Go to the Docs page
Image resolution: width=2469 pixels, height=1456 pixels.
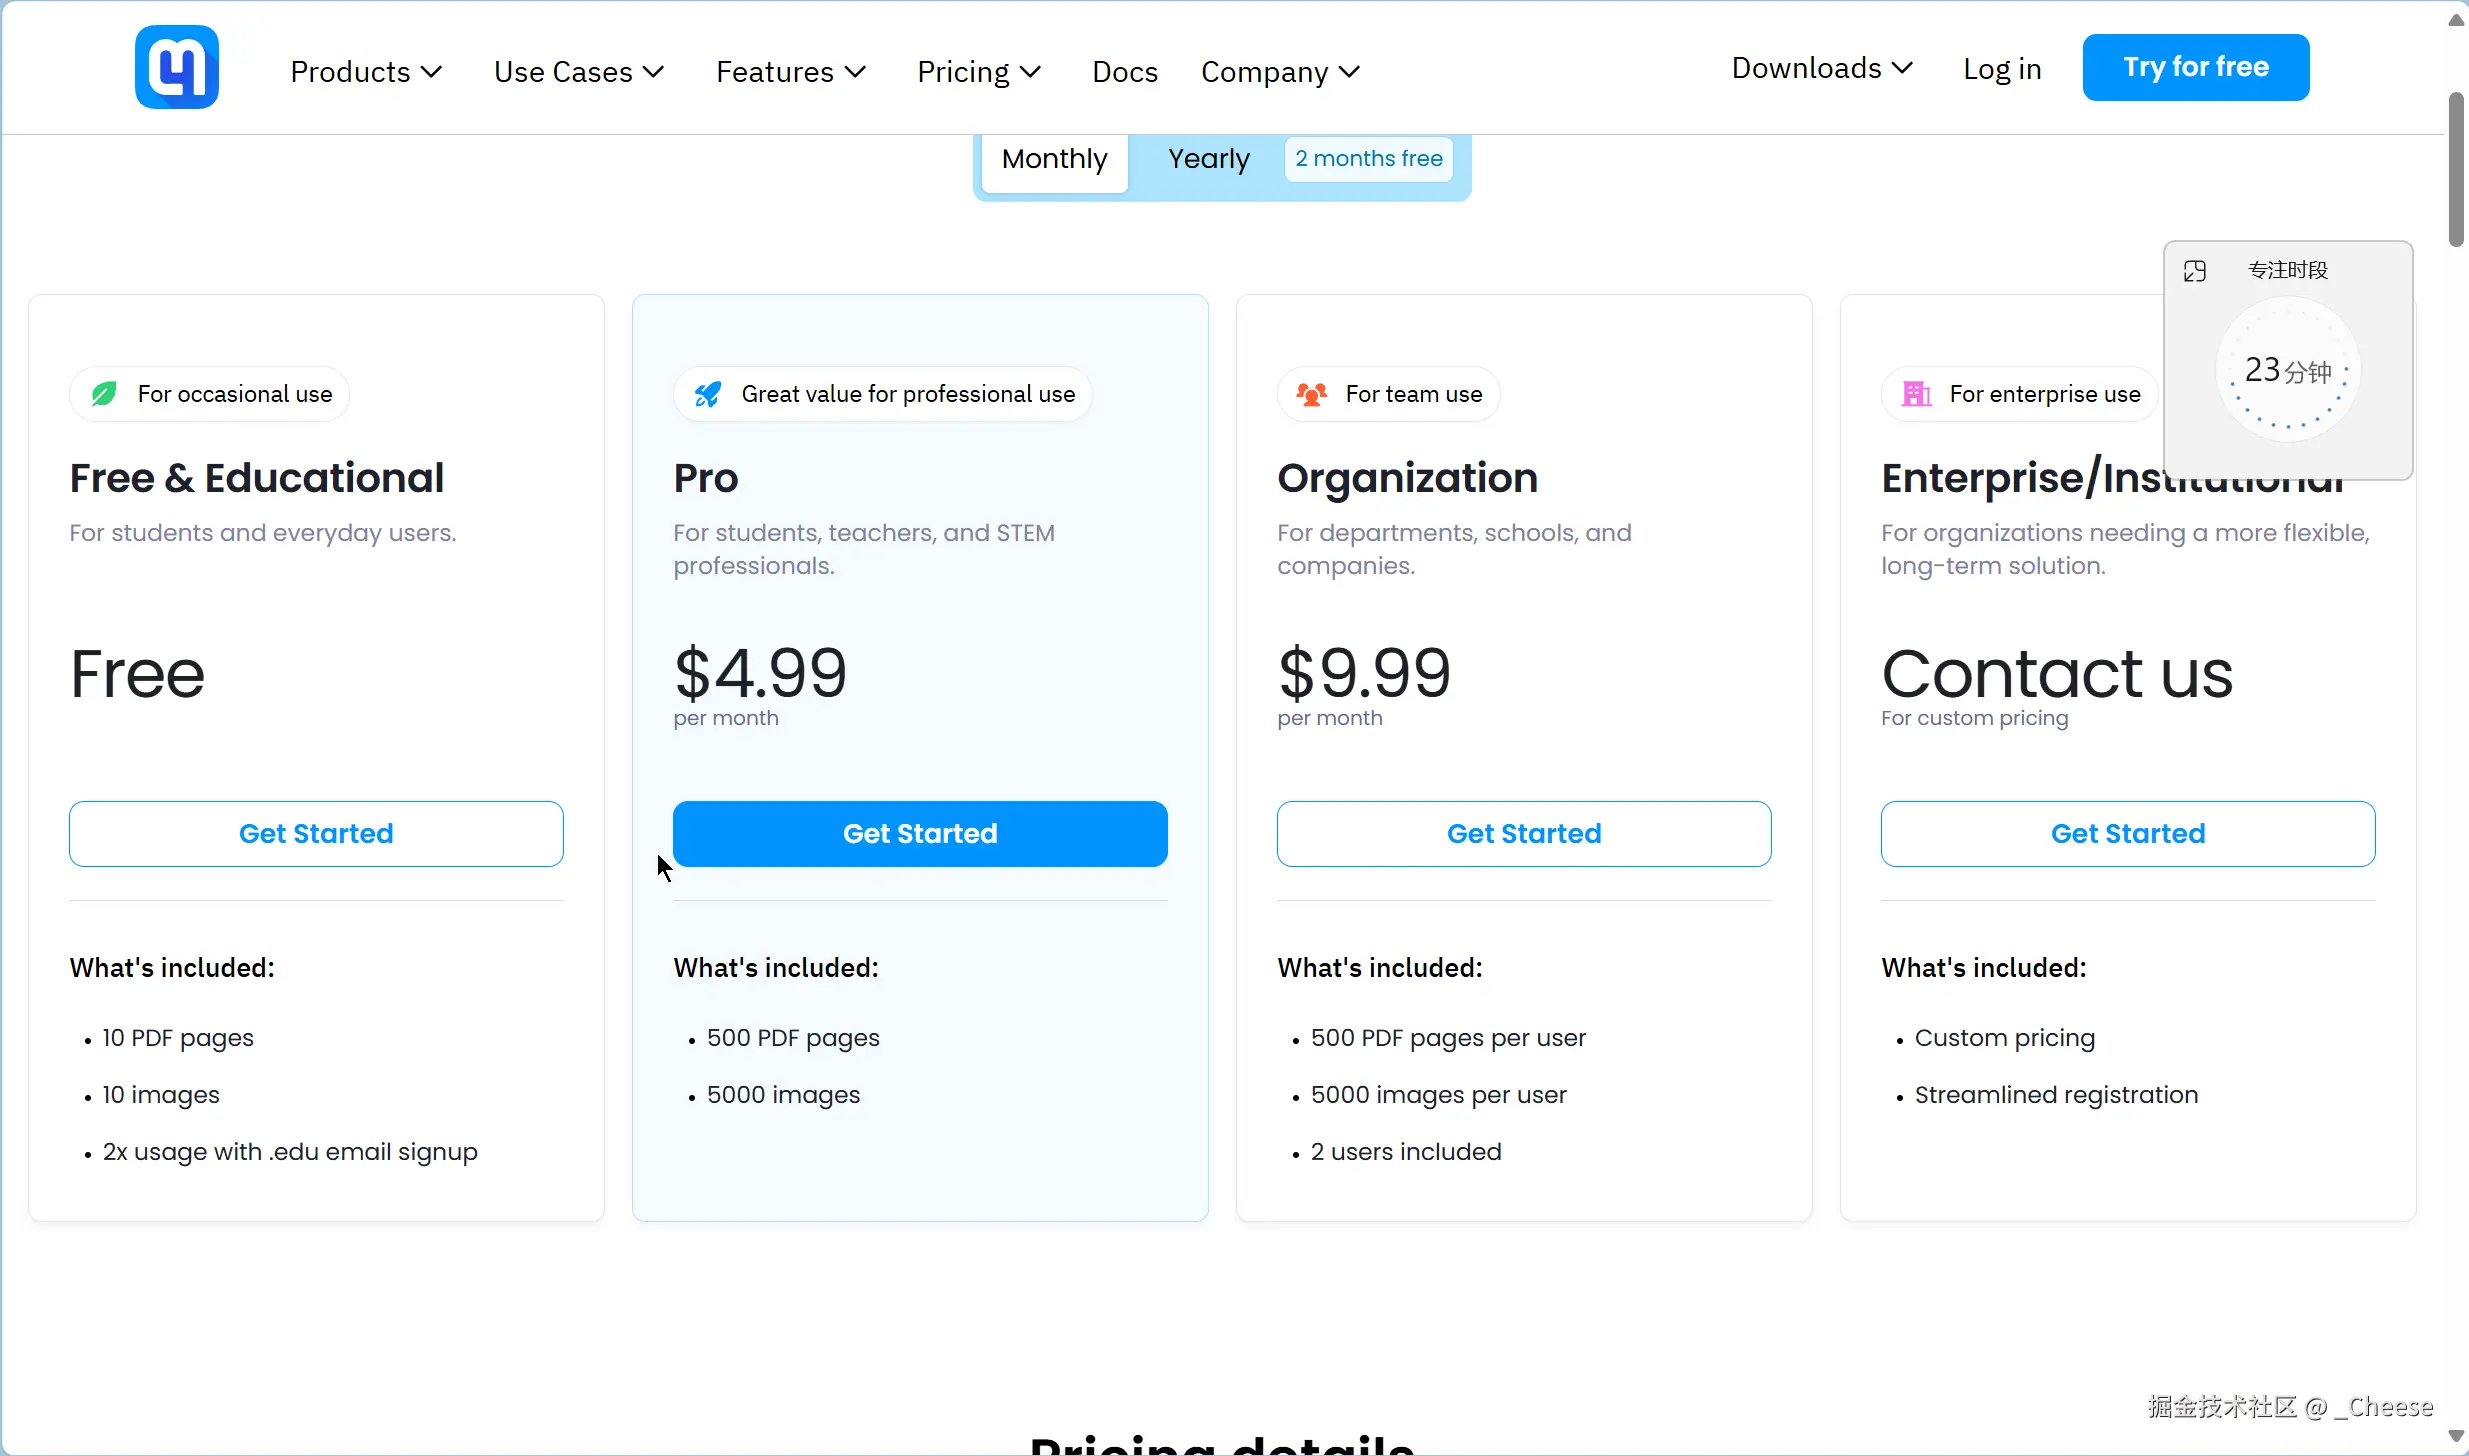click(x=1125, y=72)
